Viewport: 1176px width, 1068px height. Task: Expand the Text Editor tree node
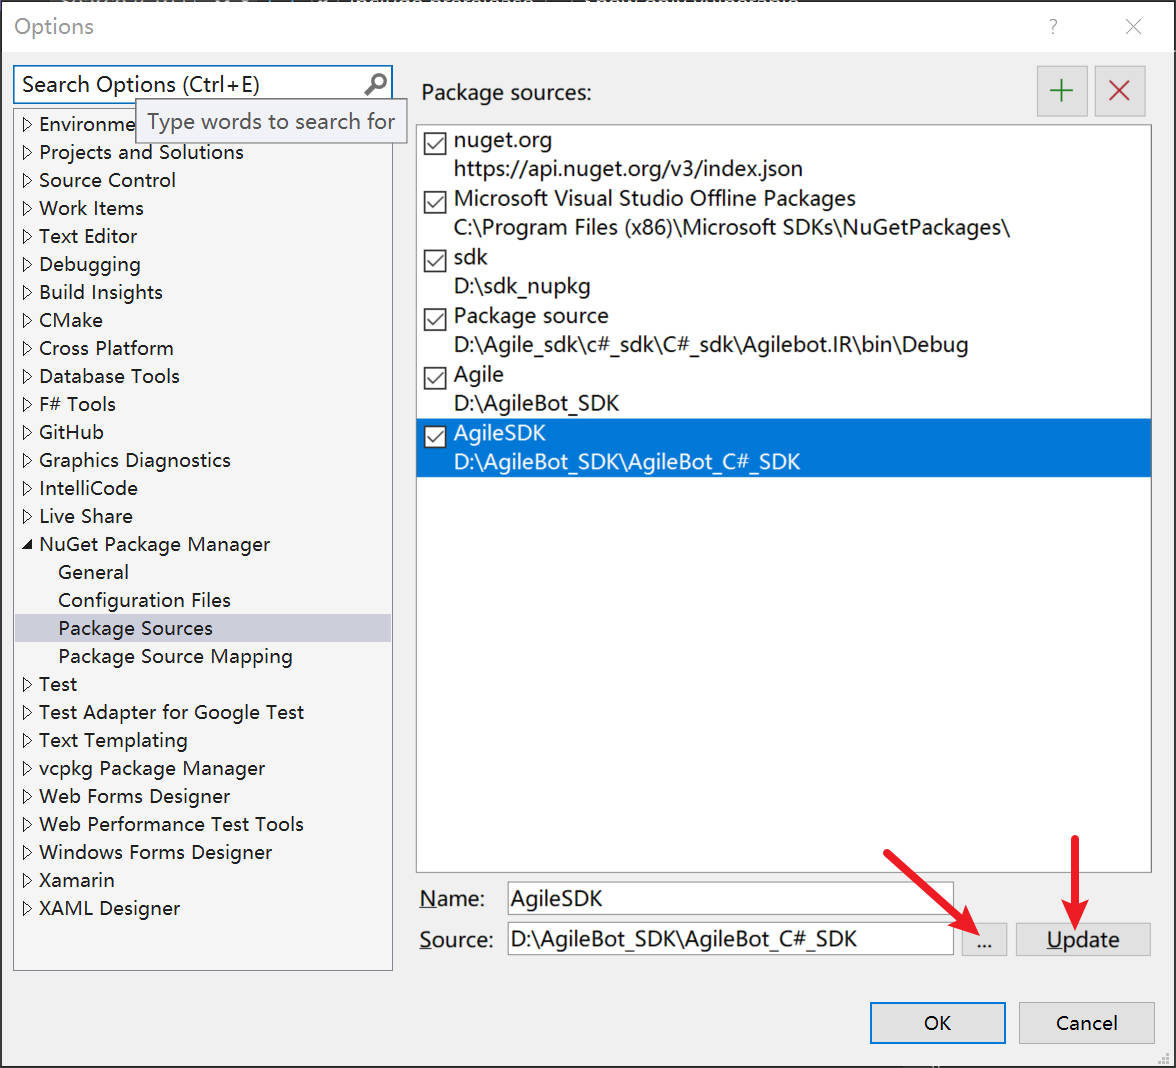point(27,236)
